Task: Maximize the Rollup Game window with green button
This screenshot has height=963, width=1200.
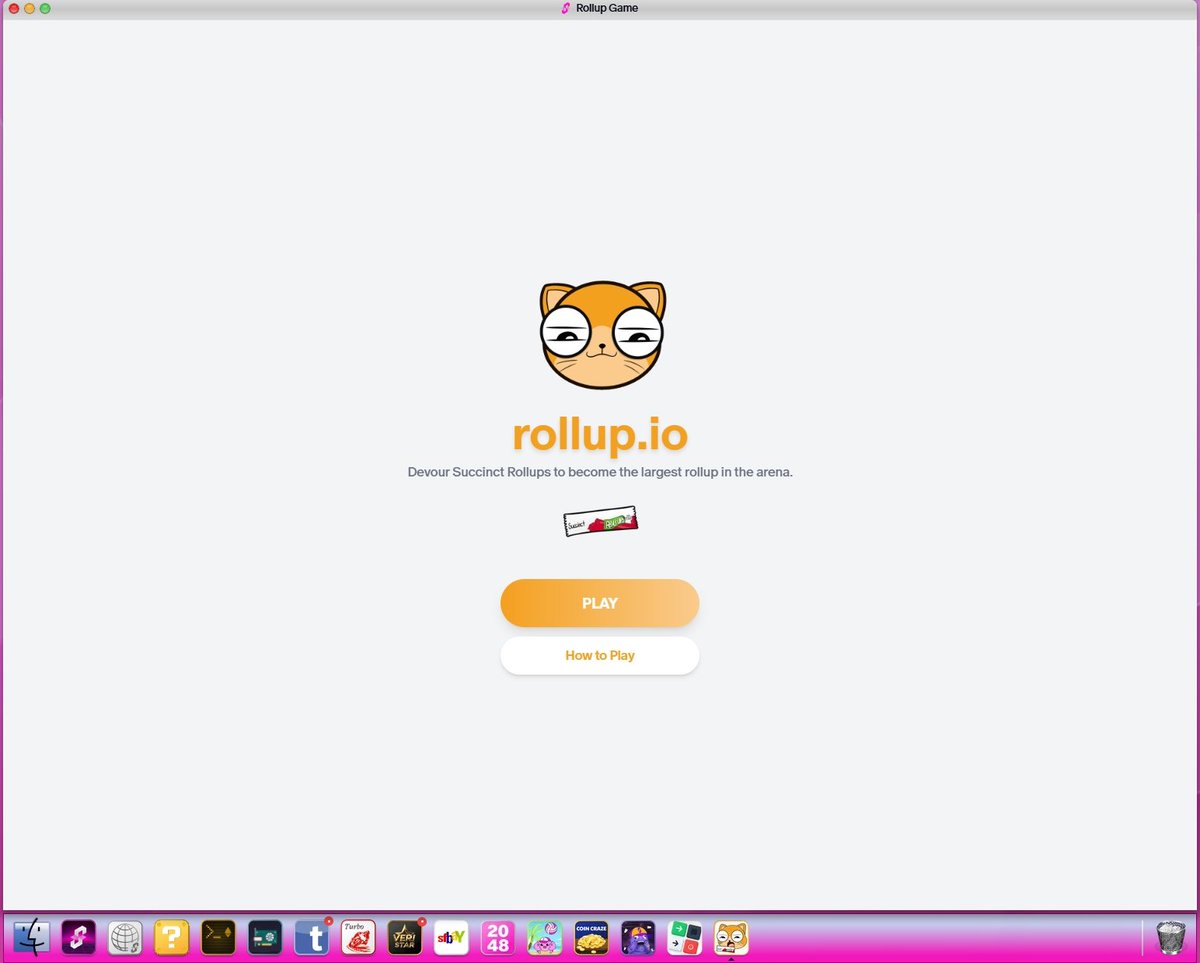Action: click(45, 8)
